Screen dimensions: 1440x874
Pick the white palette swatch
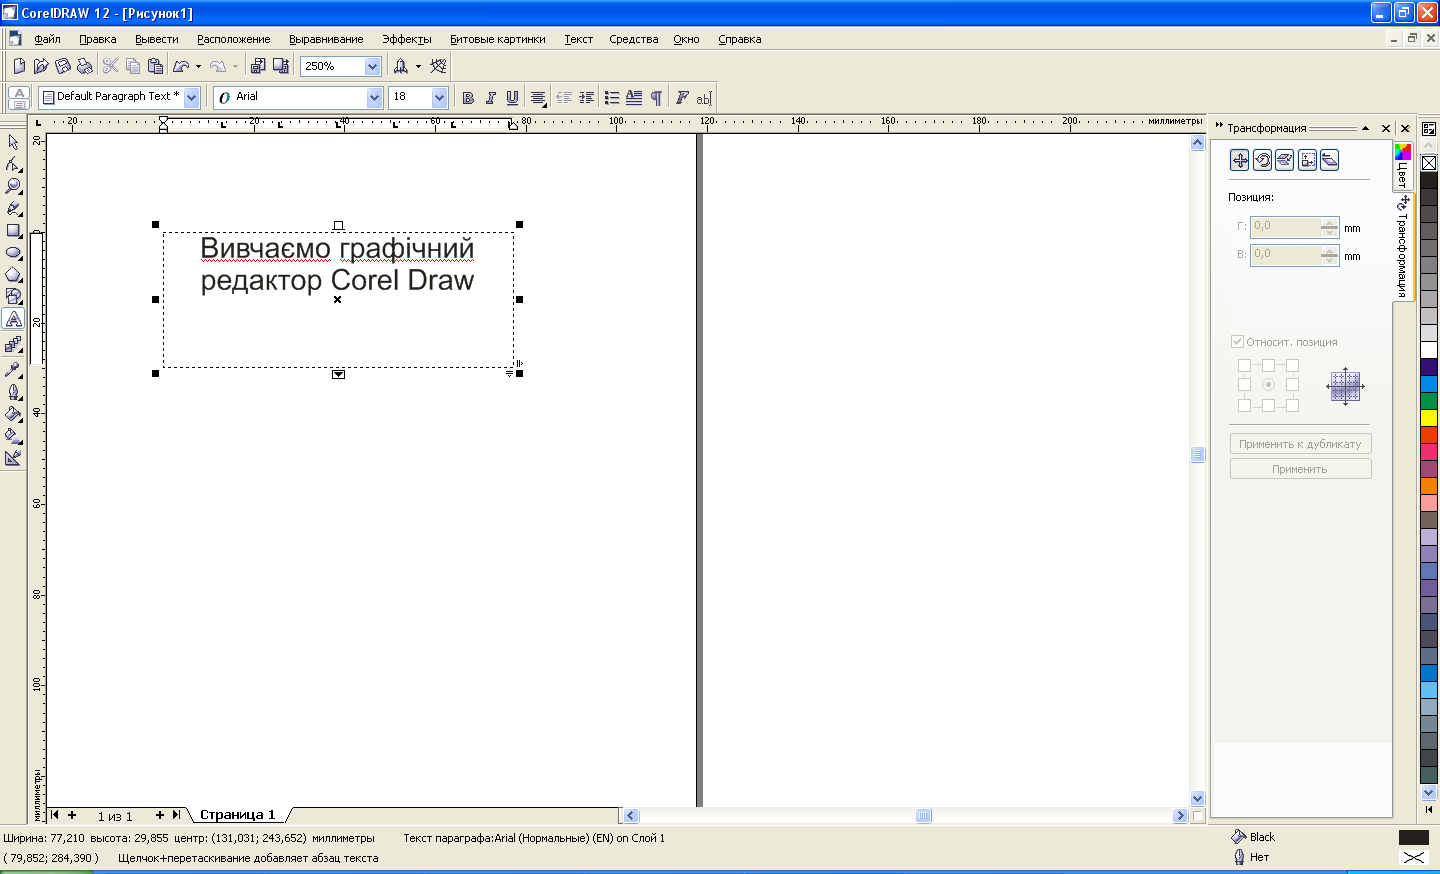point(1429,350)
